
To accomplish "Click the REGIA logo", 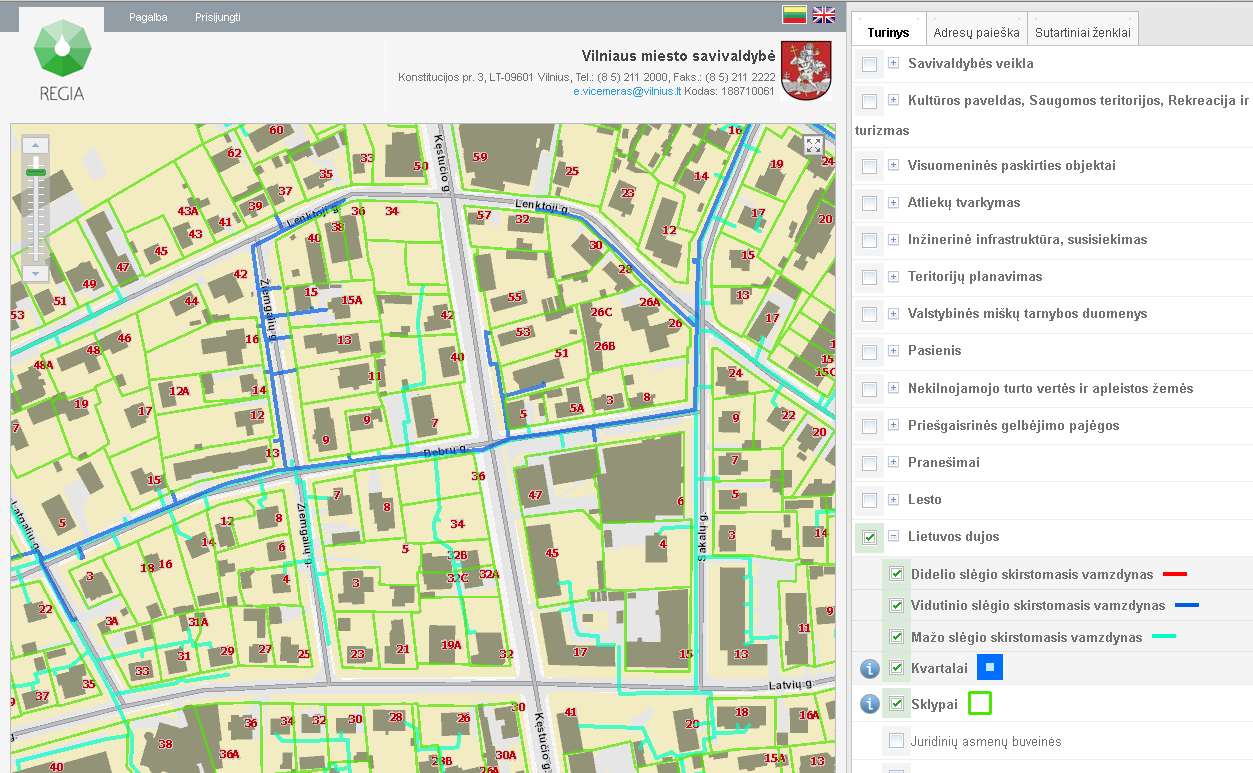I will (x=62, y=60).
